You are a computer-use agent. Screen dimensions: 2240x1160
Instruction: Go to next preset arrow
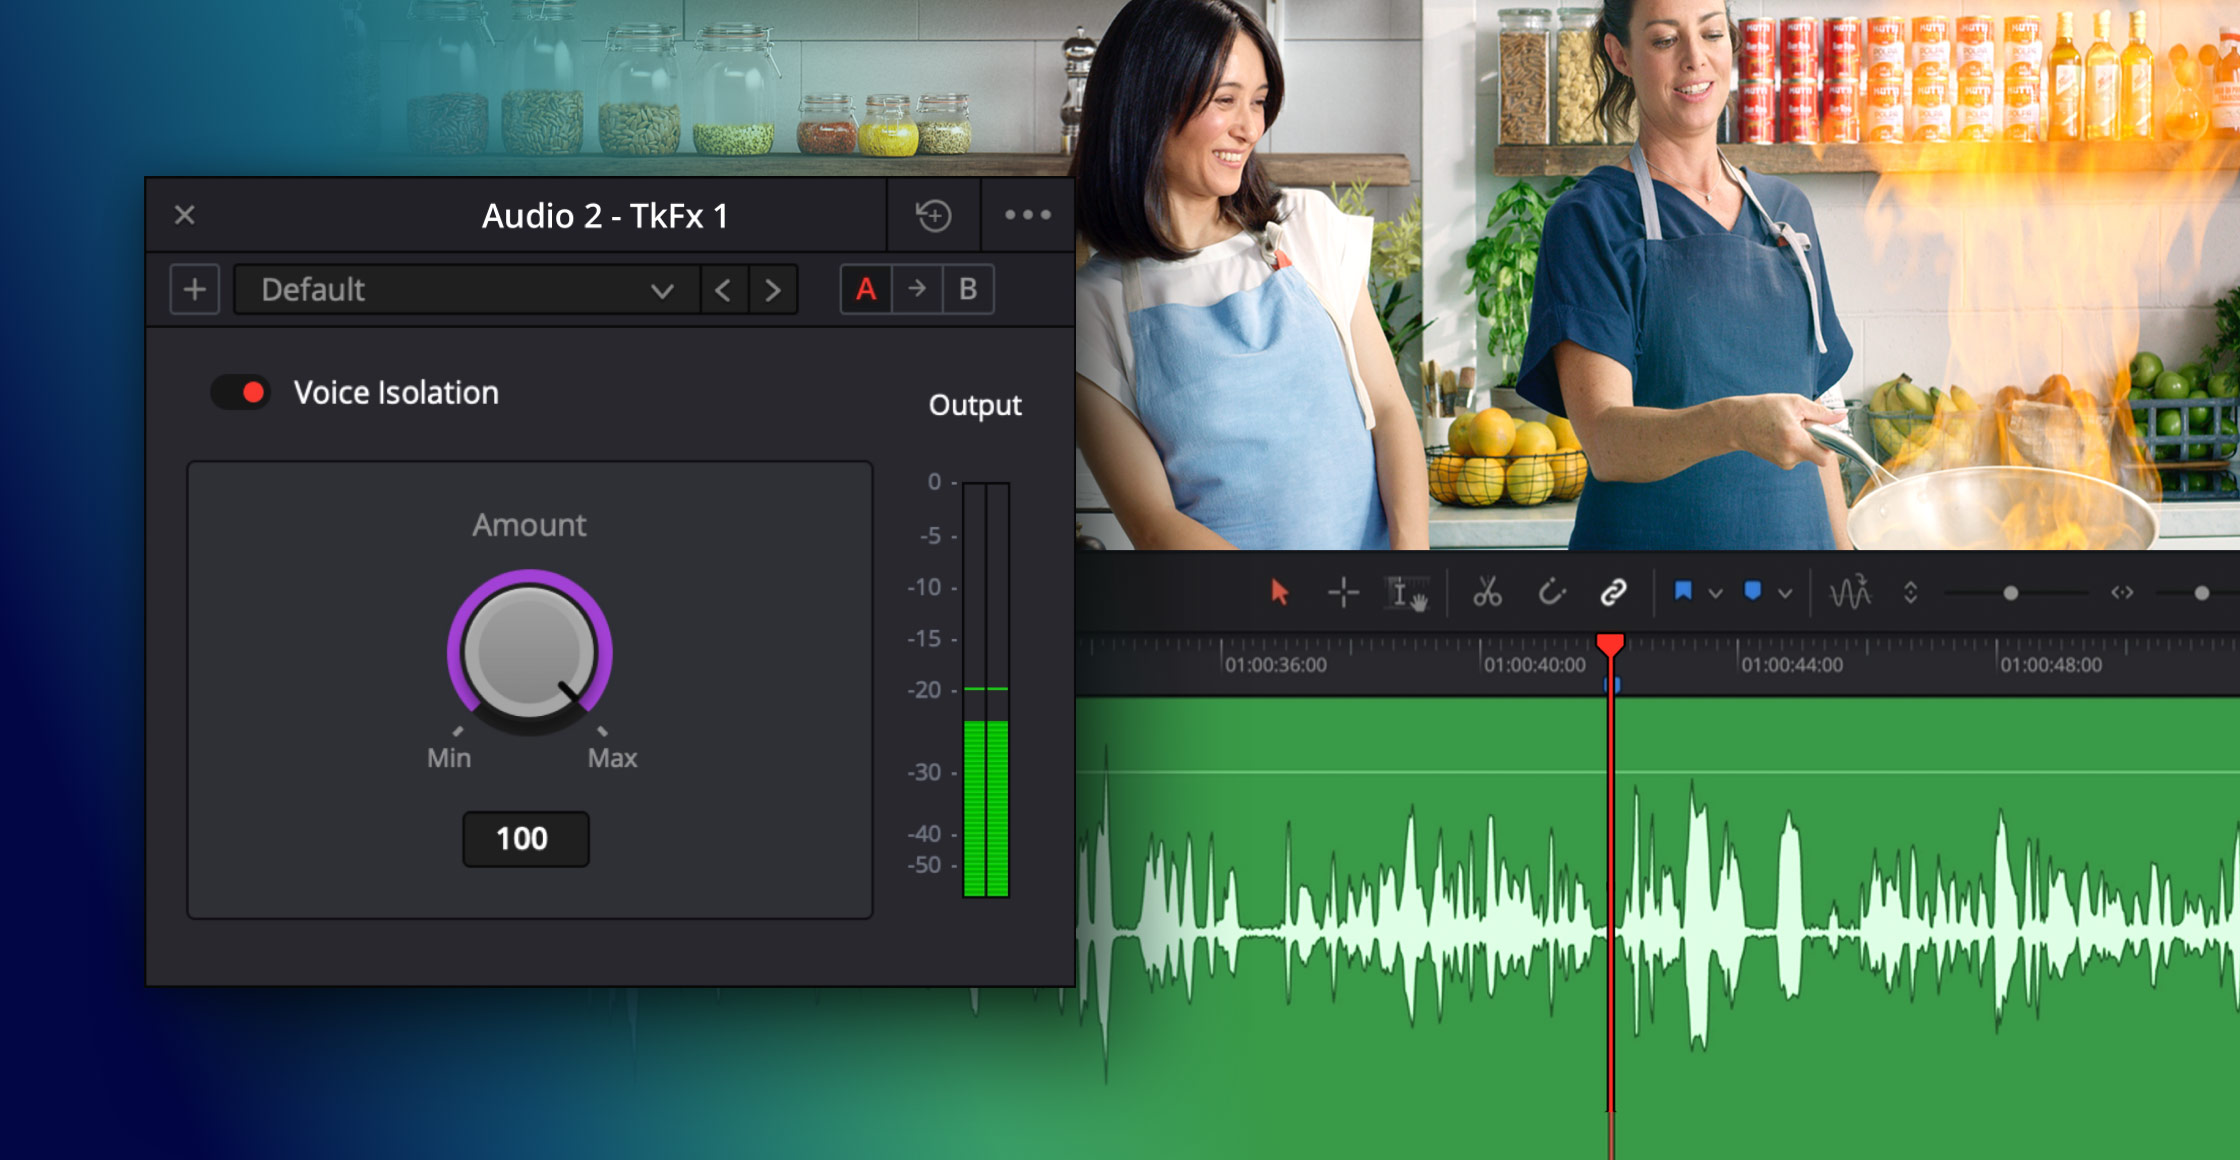[772, 290]
